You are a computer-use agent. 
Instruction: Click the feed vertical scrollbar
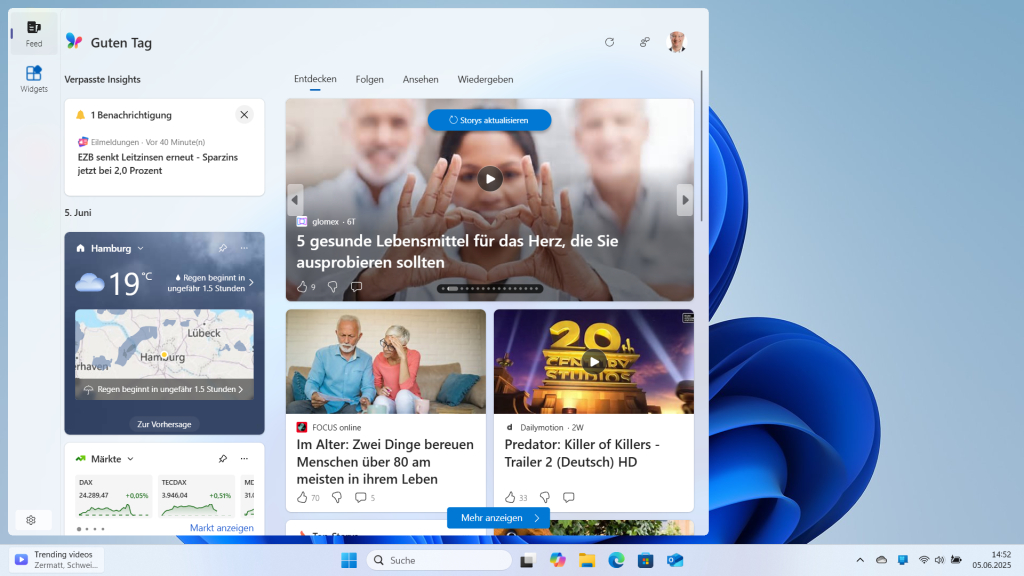coord(702,146)
